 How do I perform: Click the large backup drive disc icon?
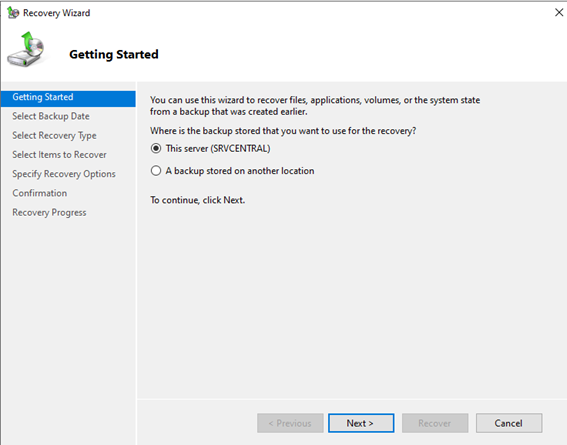(x=26, y=49)
